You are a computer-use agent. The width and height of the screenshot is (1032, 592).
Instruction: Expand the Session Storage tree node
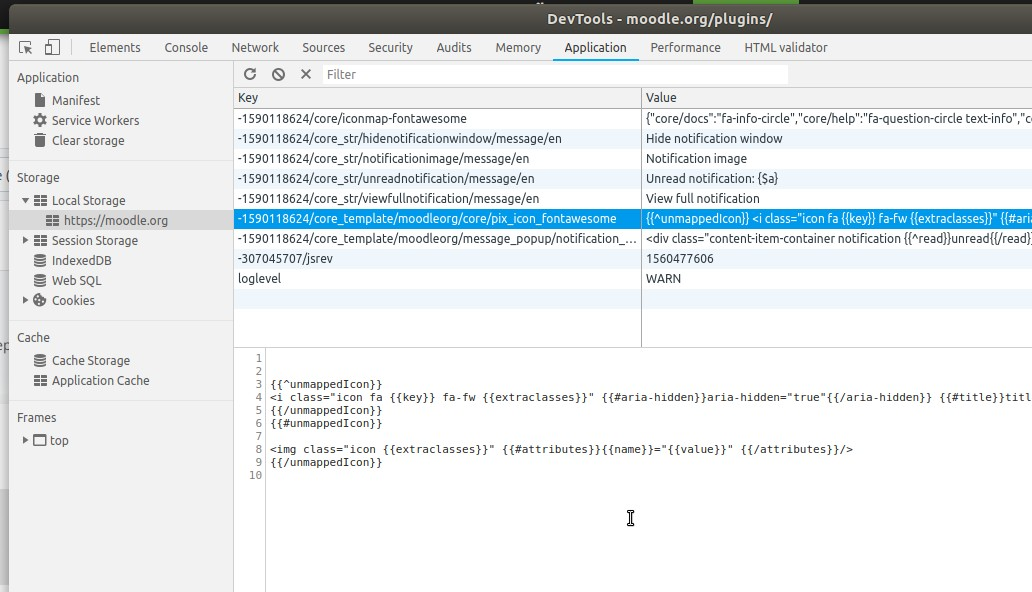pyautogui.click(x=25, y=240)
